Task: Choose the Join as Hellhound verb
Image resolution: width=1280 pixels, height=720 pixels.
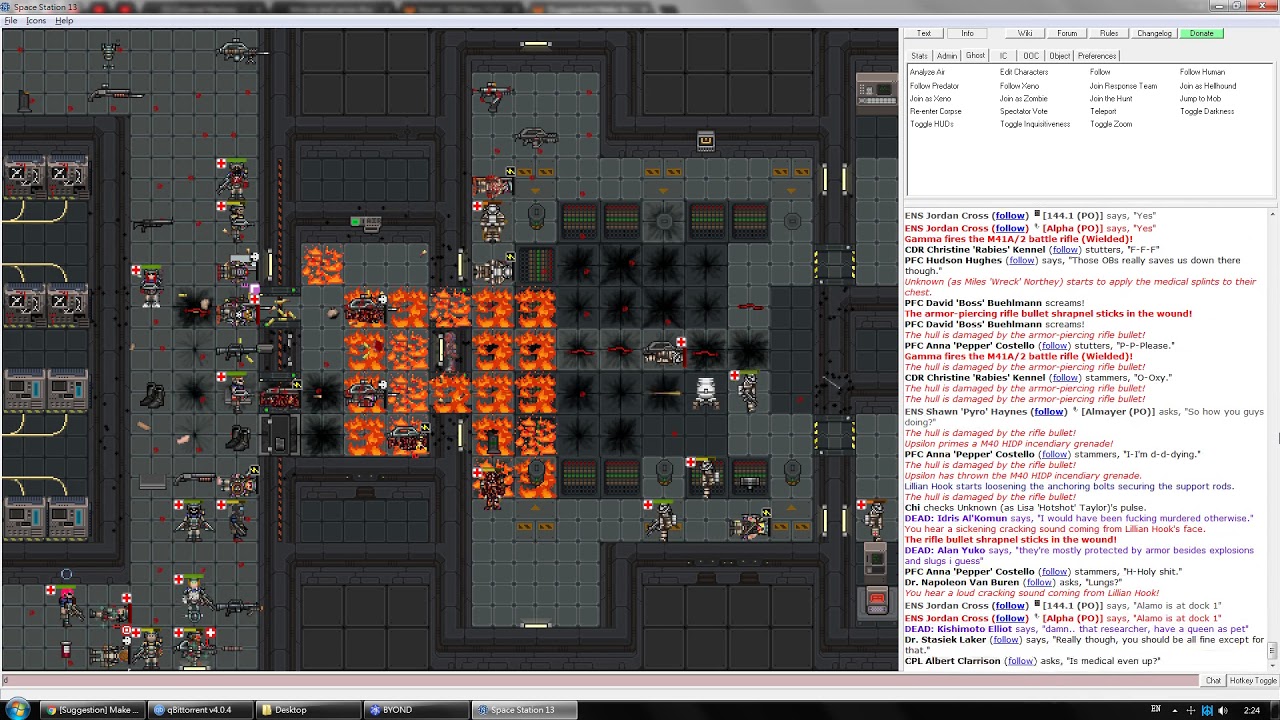Action: coord(1208,86)
